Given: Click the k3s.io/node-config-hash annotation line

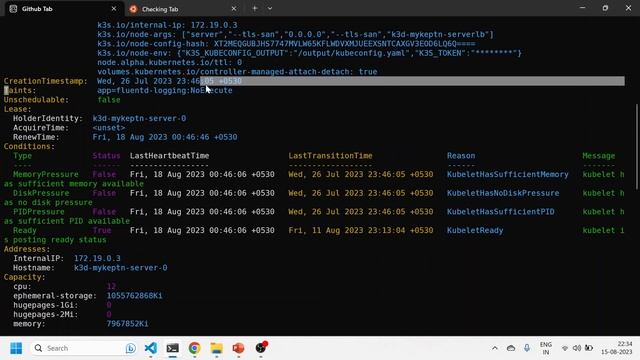Looking at the screenshot, I should (286, 44).
